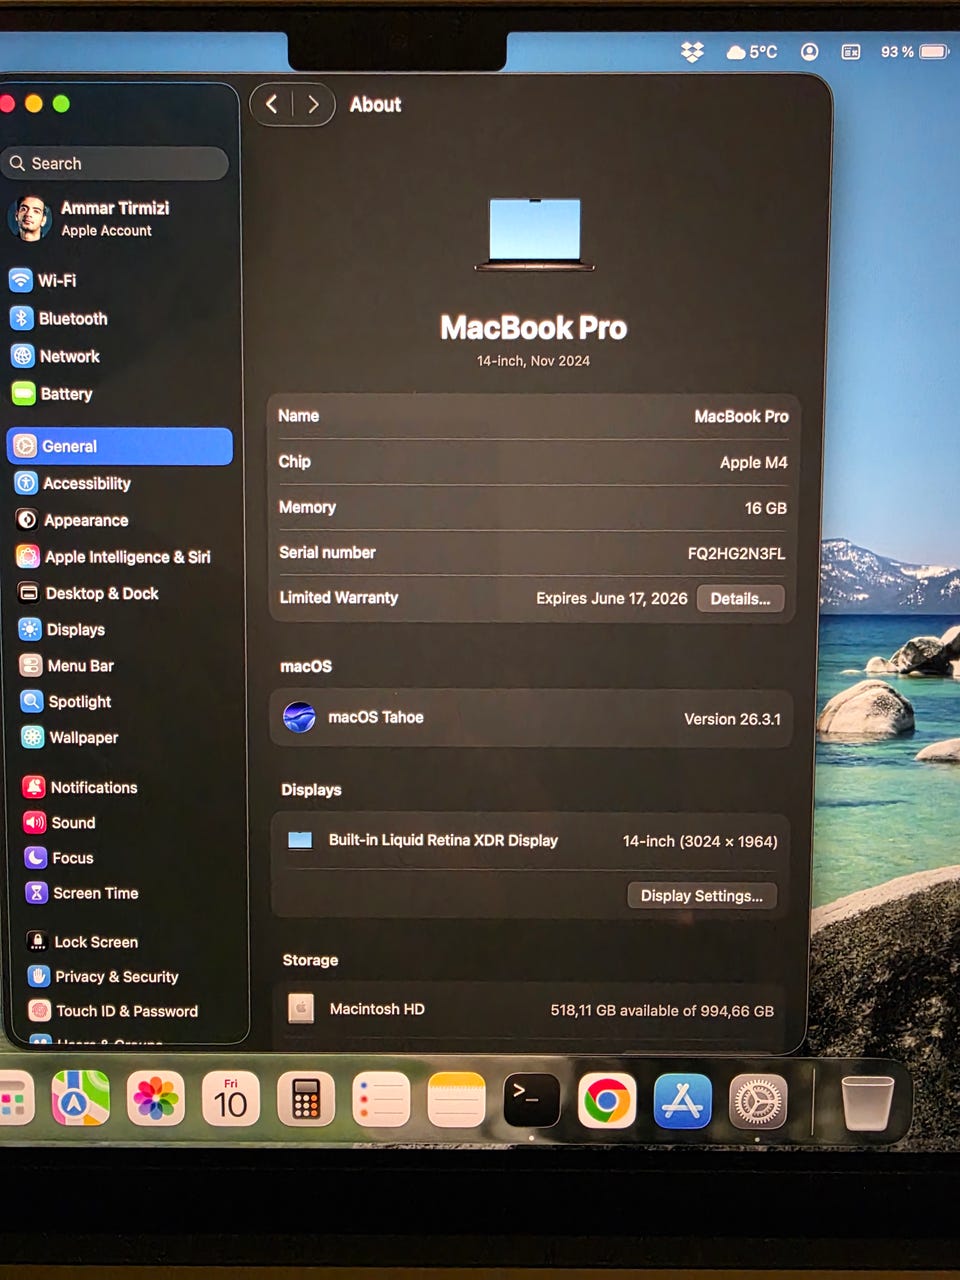Click the serial number FQ2HG2N3FL
960x1280 pixels.
point(736,553)
